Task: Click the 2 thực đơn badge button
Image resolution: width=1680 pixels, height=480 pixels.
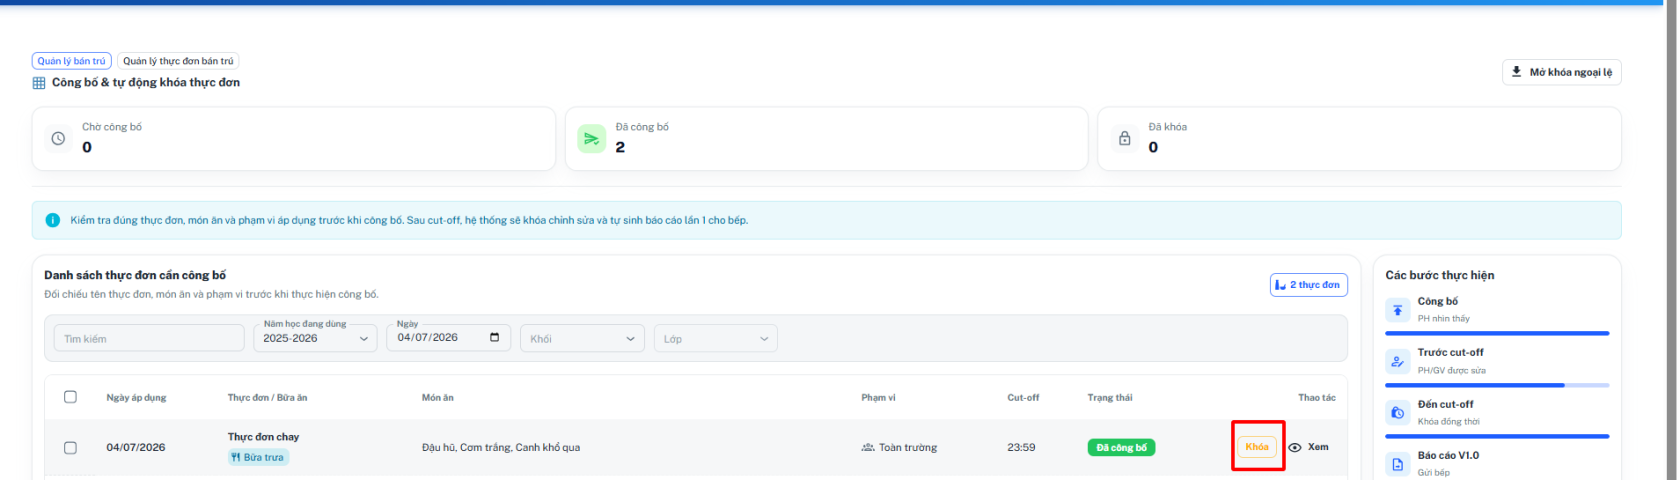Action: [x=1308, y=285]
